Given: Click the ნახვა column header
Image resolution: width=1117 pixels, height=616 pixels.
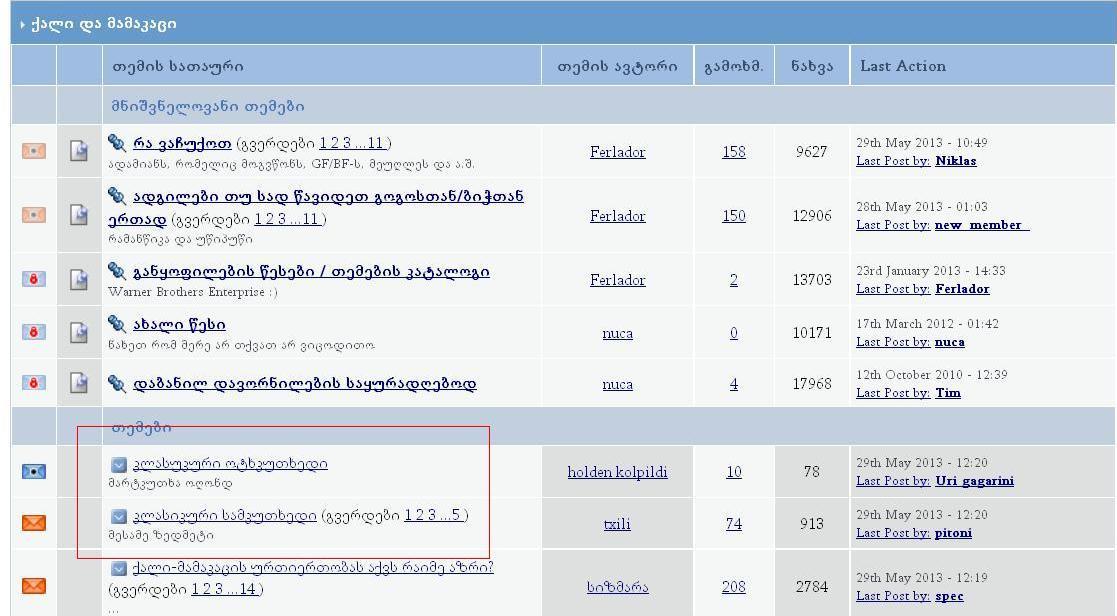Looking at the screenshot, I should coord(812,66).
